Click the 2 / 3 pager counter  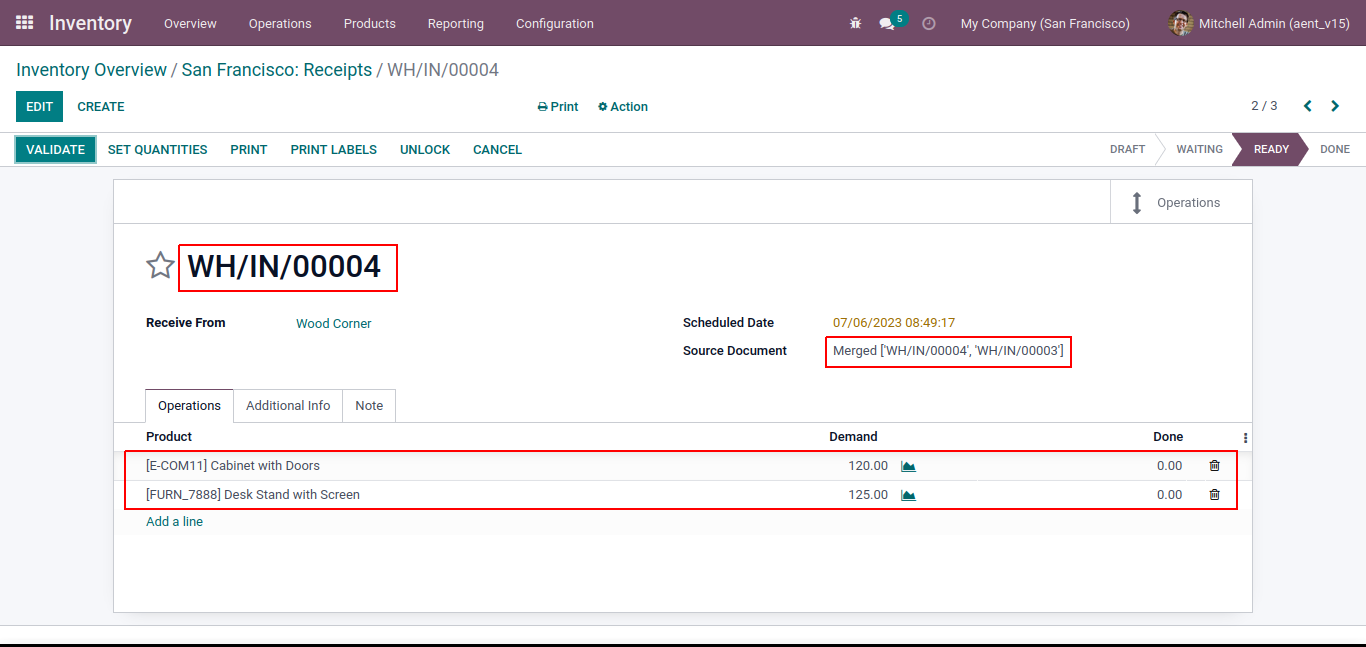pos(1264,106)
